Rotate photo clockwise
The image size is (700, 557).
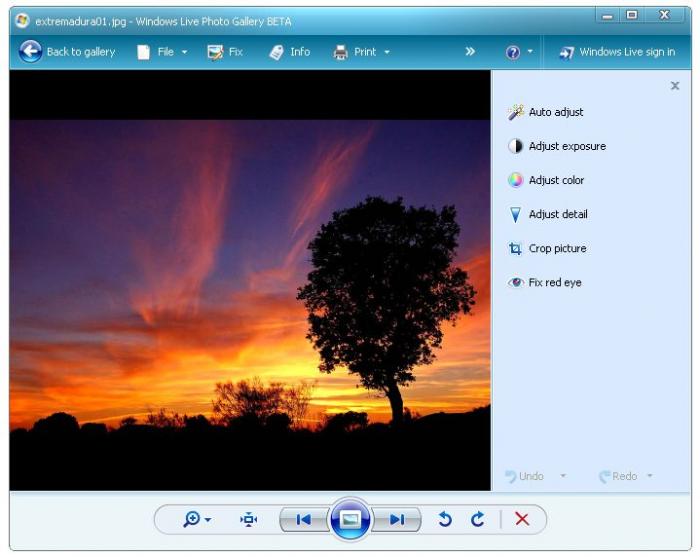(x=478, y=519)
